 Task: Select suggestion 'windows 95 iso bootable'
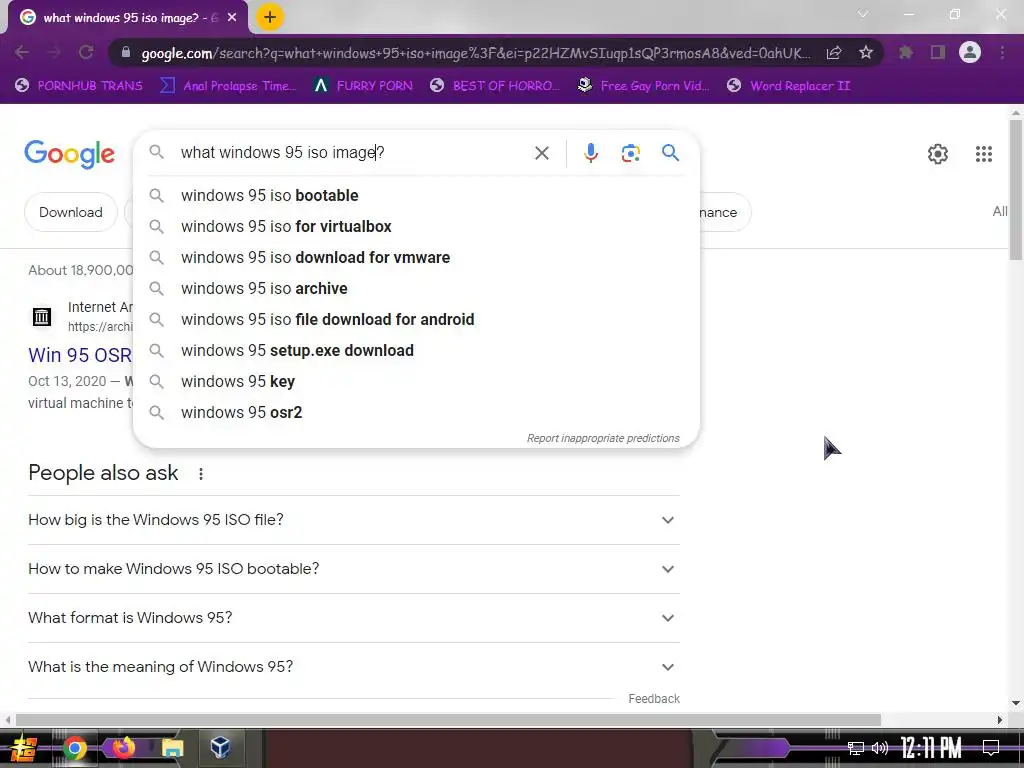[x=416, y=195]
